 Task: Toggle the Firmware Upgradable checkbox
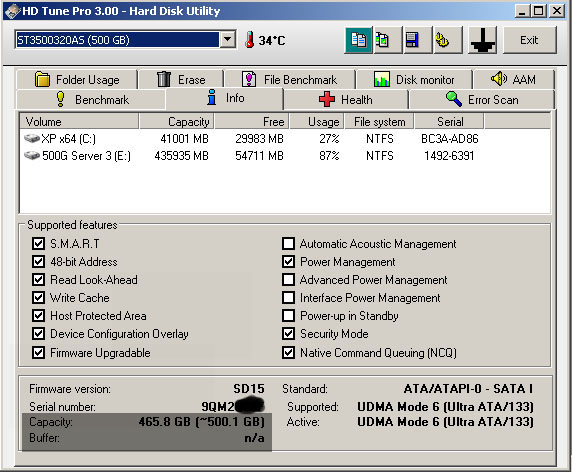[x=38, y=353]
